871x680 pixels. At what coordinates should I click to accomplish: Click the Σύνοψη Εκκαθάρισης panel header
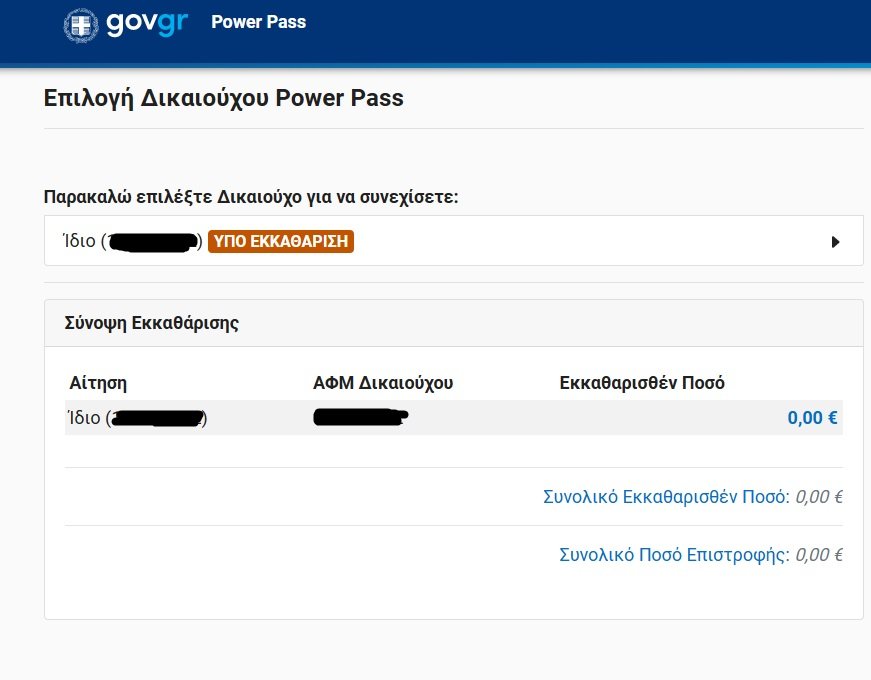click(x=454, y=323)
